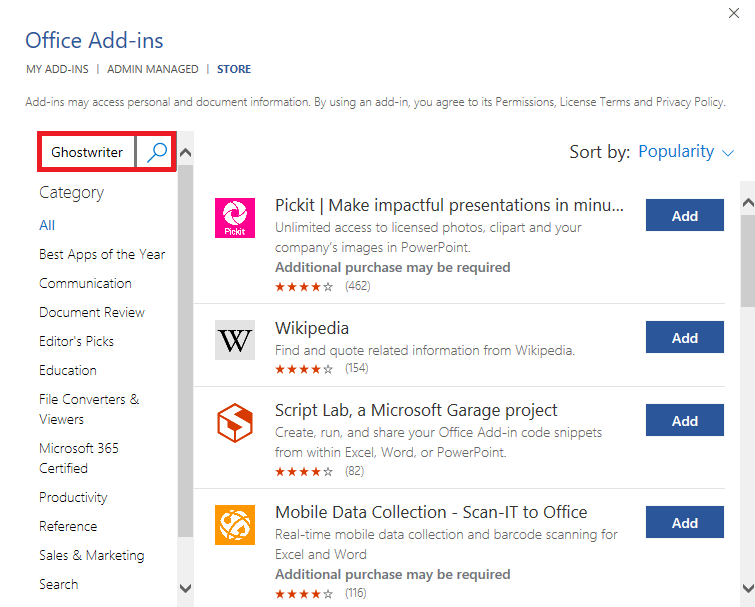Add Mobile Data Collection Scan-IT add-in
Image resolution: width=755 pixels, height=607 pixels.
point(685,522)
